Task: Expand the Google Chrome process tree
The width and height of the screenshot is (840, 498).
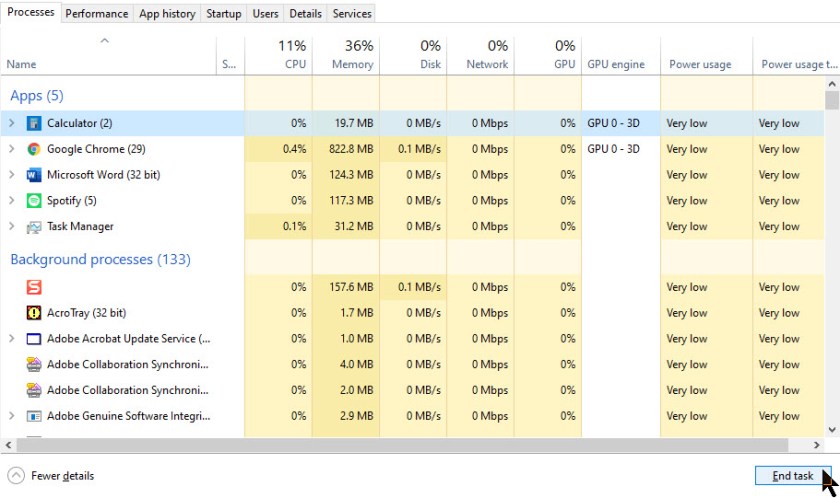Action: (x=12, y=149)
